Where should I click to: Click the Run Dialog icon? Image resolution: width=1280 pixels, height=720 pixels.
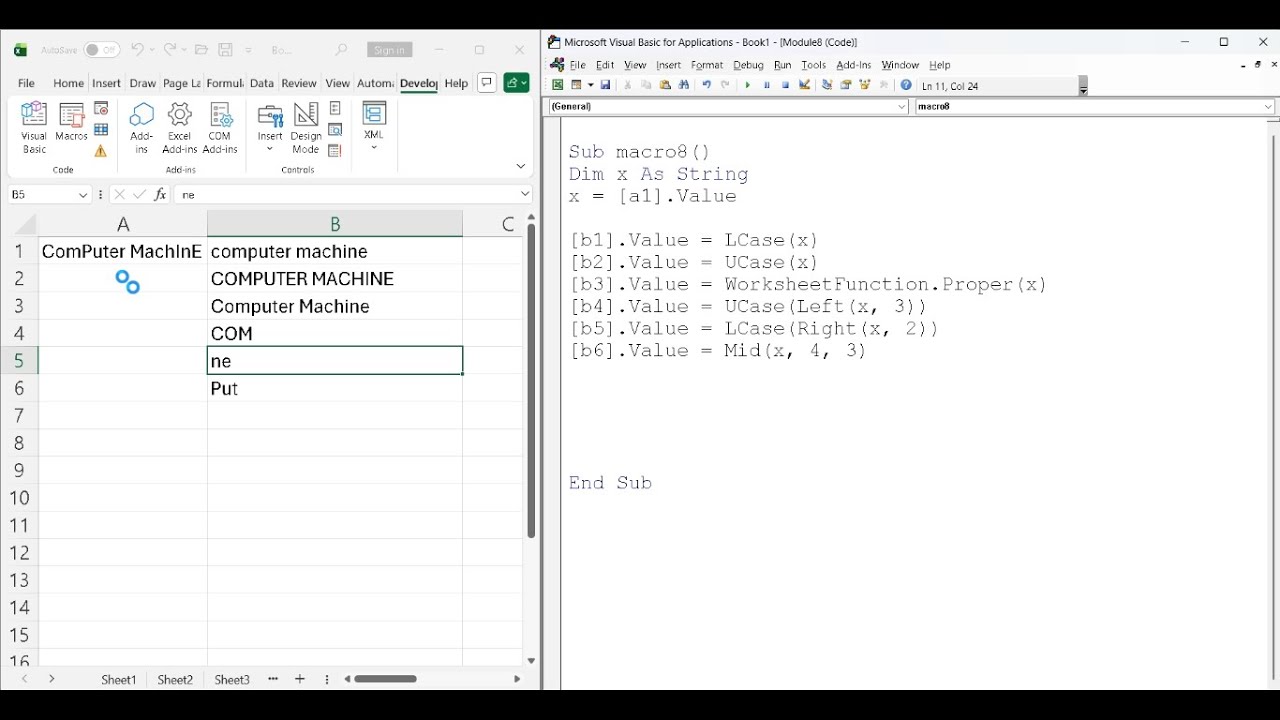(x=335, y=151)
